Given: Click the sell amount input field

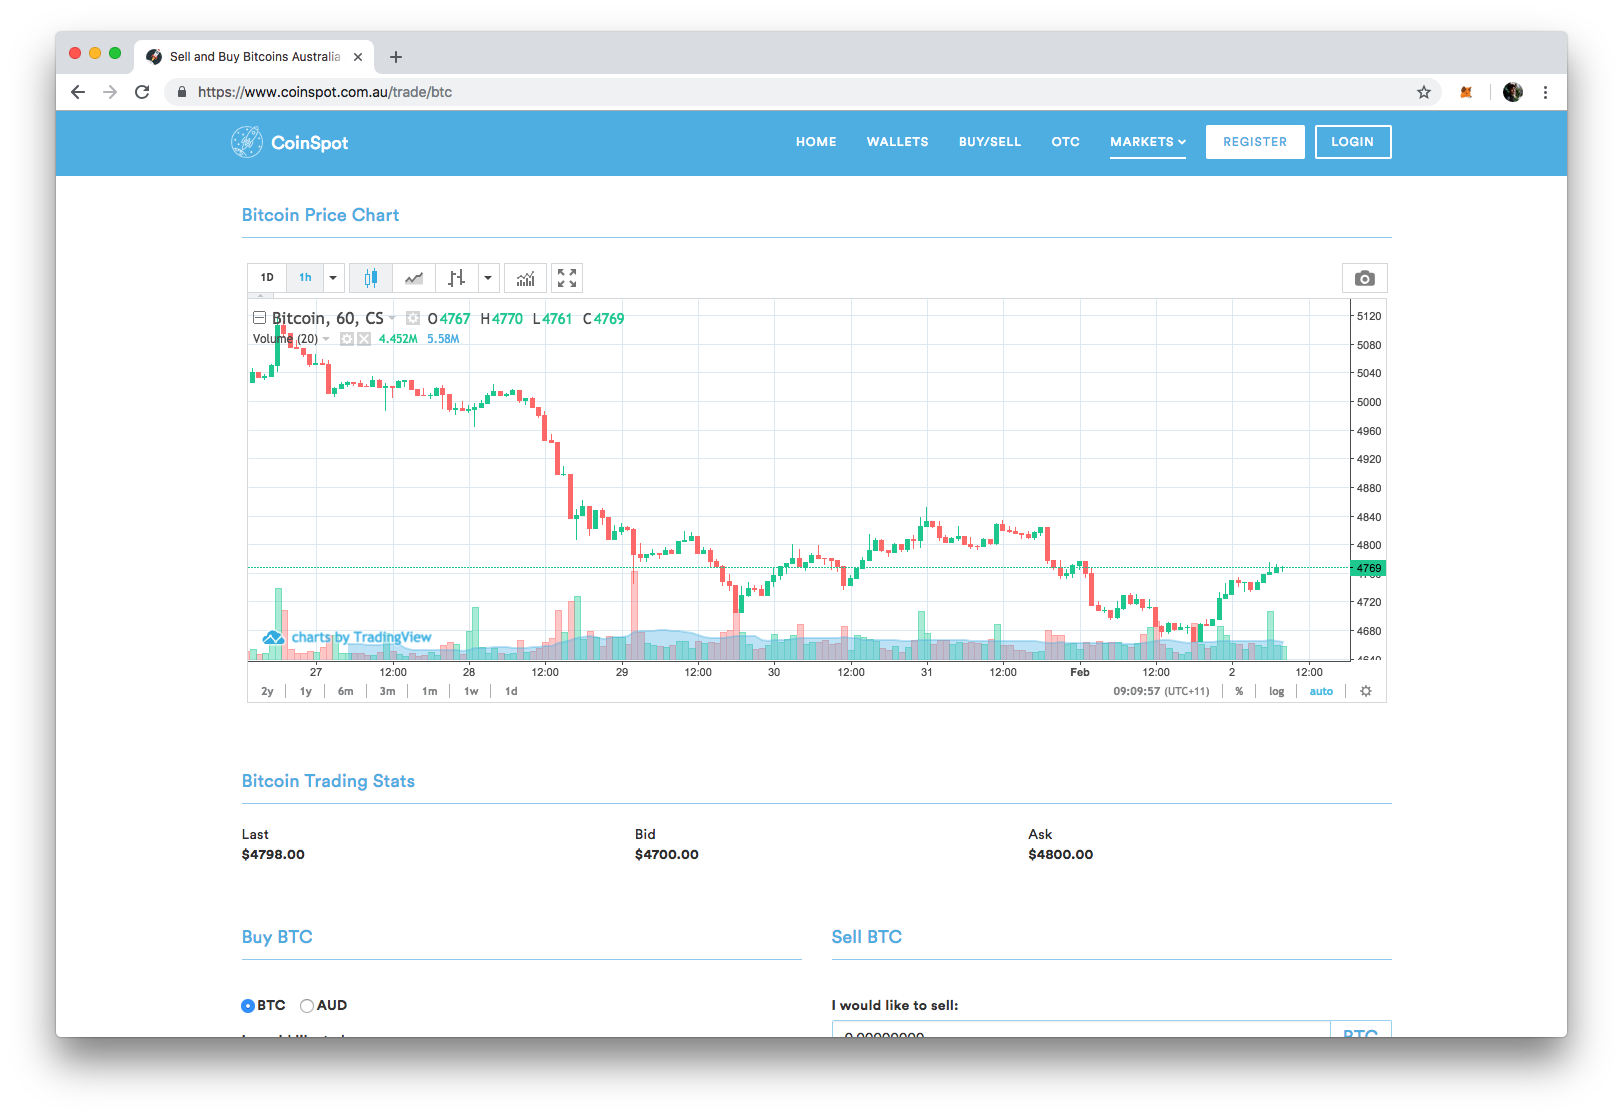Looking at the screenshot, I should [1081, 1029].
